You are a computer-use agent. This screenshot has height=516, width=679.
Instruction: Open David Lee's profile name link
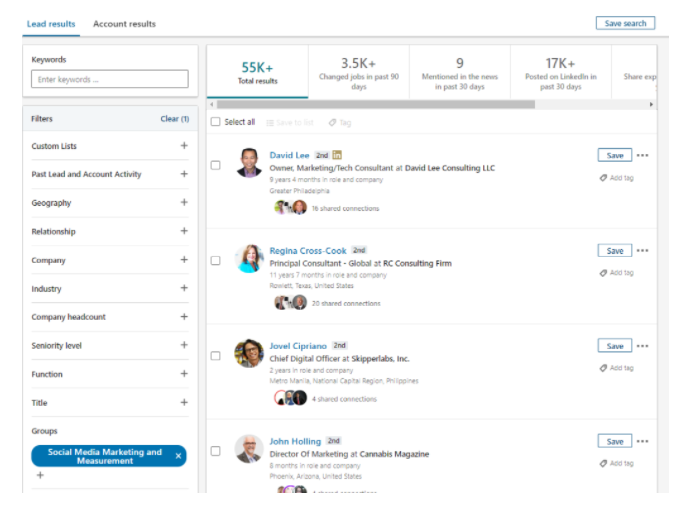pos(289,155)
